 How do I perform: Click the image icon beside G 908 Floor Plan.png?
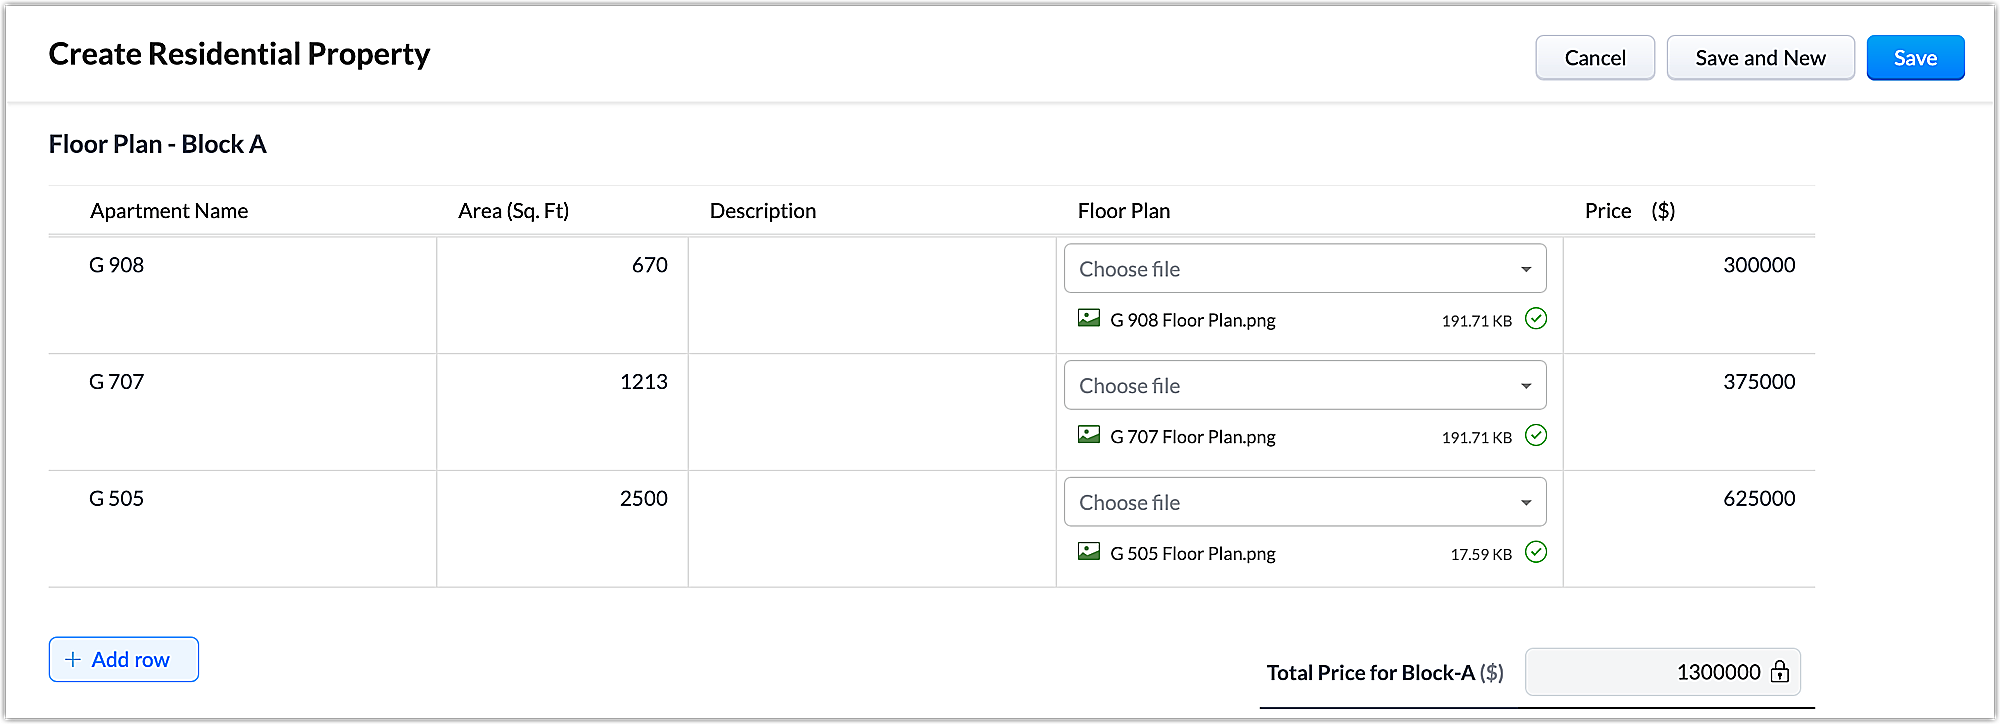pos(1089,319)
